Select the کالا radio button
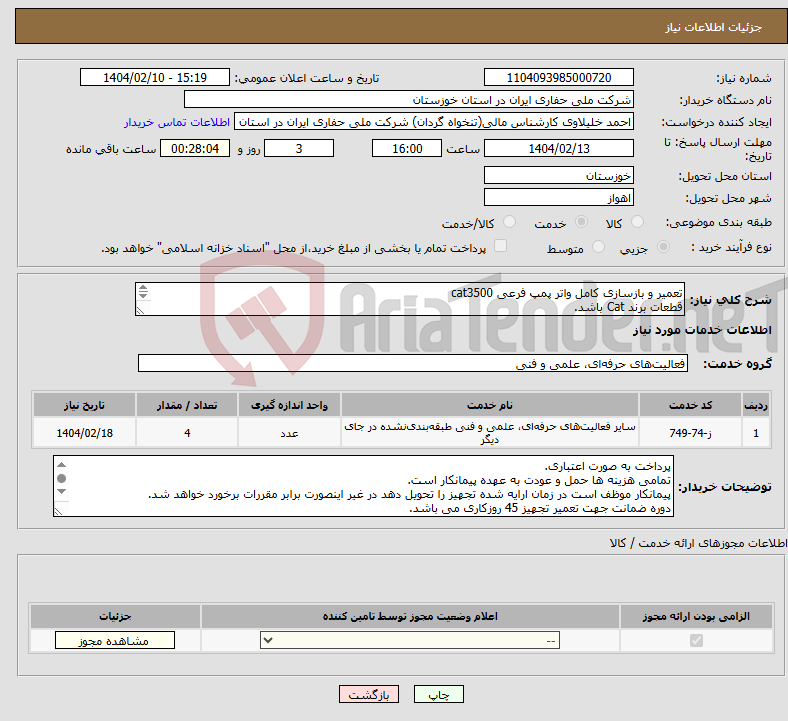The image size is (788, 721). 637,222
